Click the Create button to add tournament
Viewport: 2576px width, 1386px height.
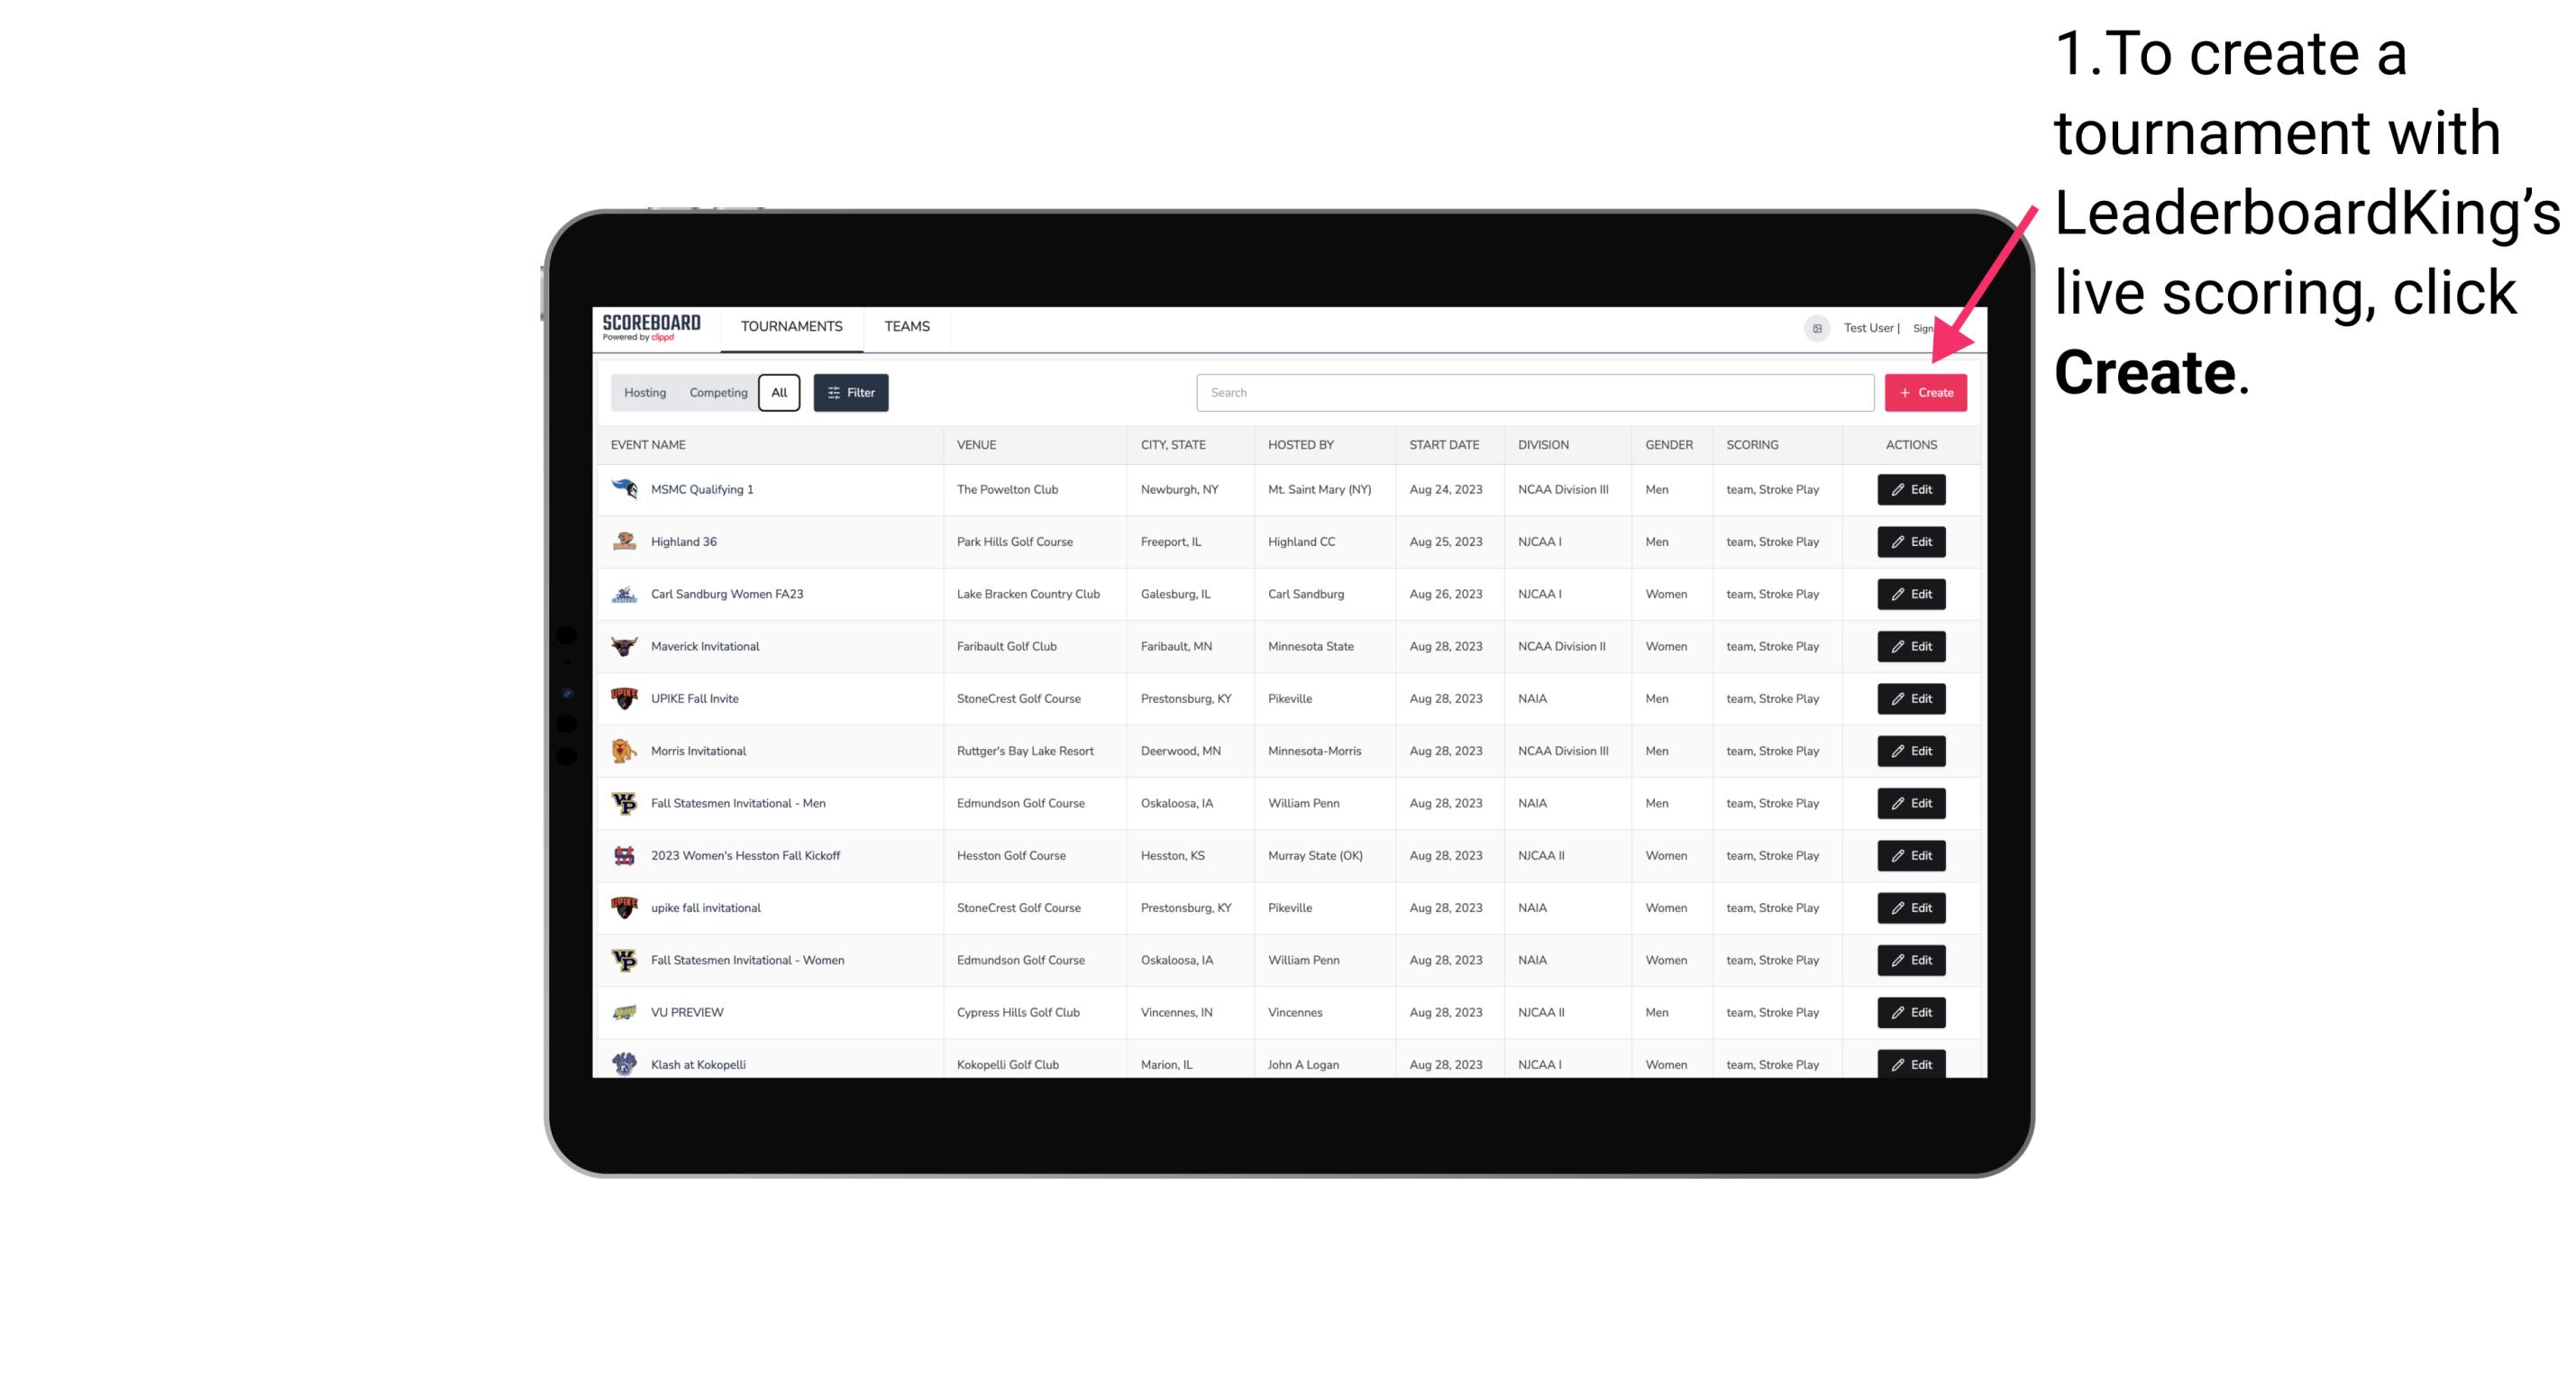(1925, 393)
